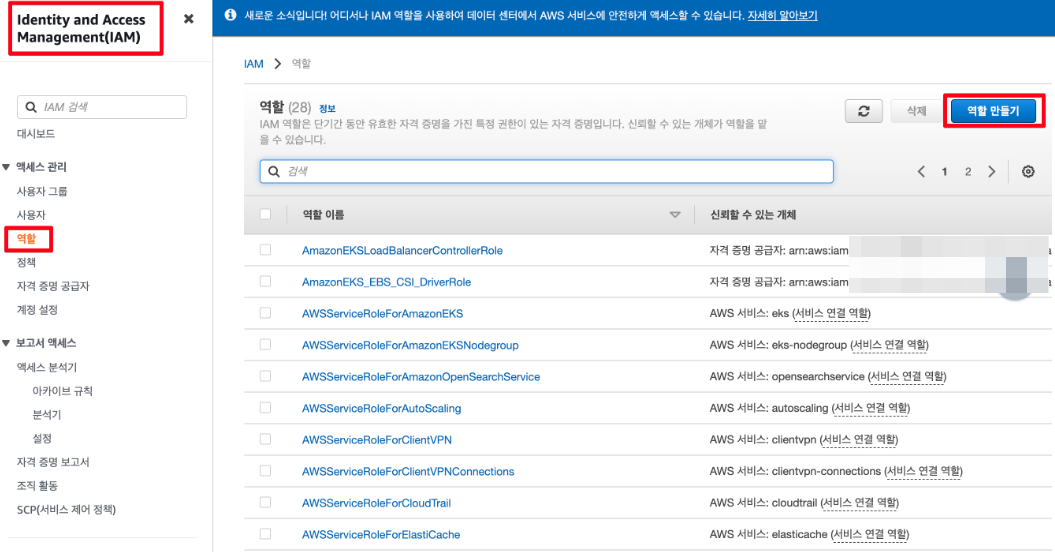Click the Identity and Access Management(IAM) title

(81, 28)
